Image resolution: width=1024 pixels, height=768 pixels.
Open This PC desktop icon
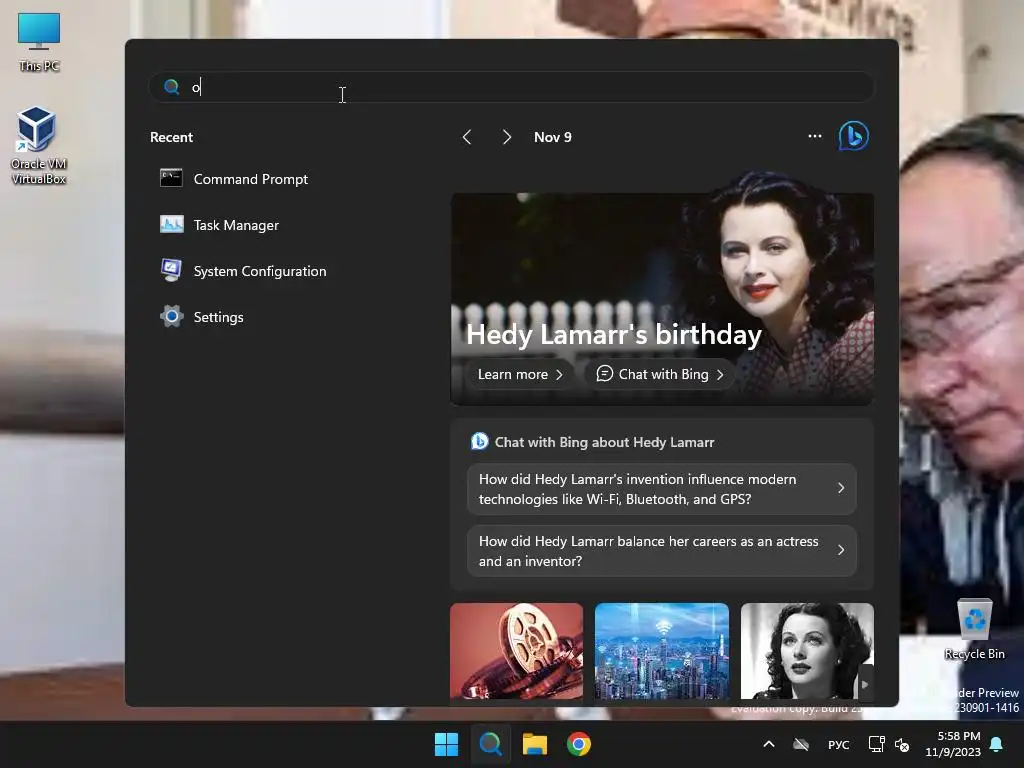39,41
